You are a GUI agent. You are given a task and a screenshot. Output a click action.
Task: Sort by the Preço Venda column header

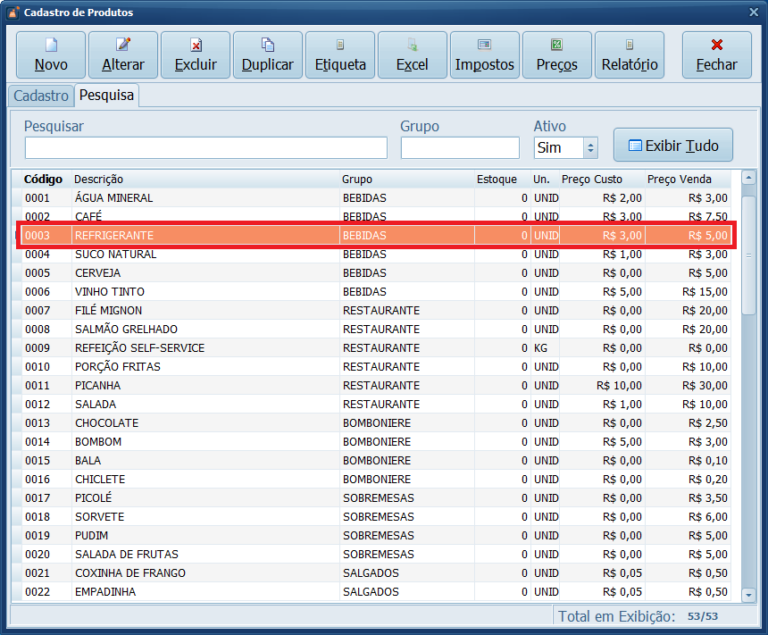point(680,179)
